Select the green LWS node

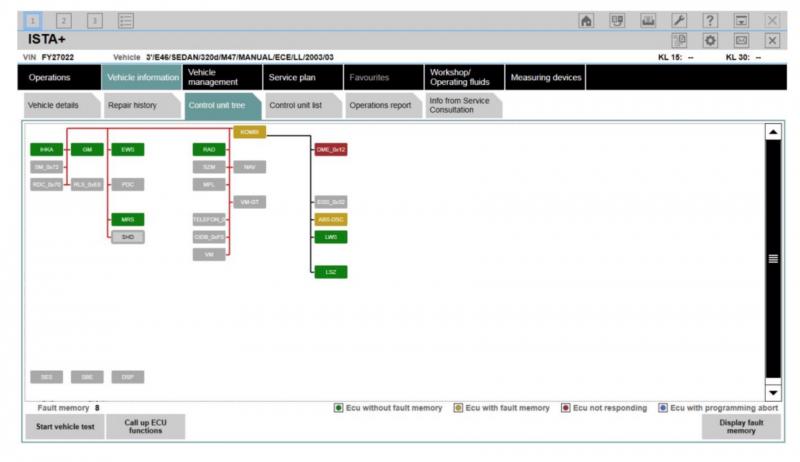point(331,237)
